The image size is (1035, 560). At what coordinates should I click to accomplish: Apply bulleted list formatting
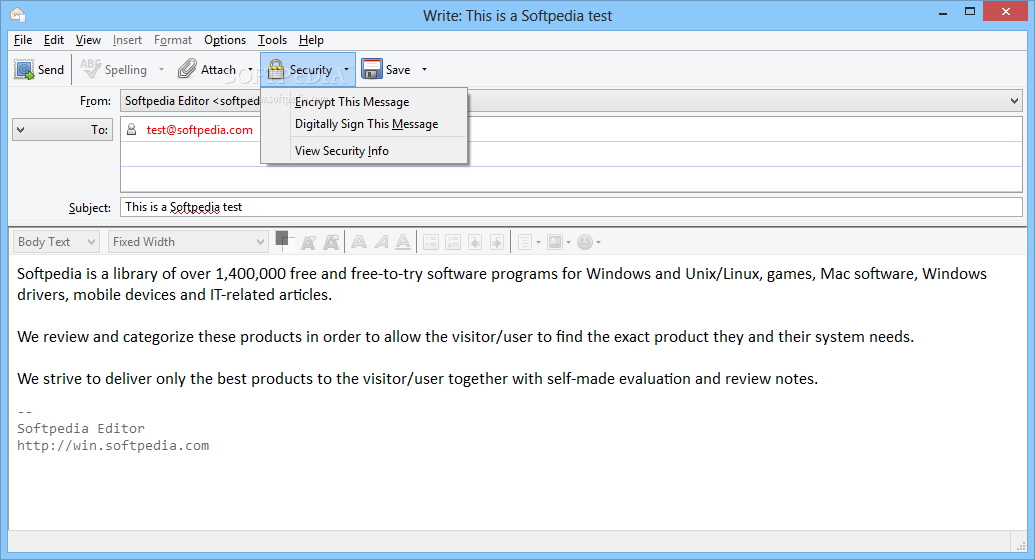pyautogui.click(x=431, y=242)
